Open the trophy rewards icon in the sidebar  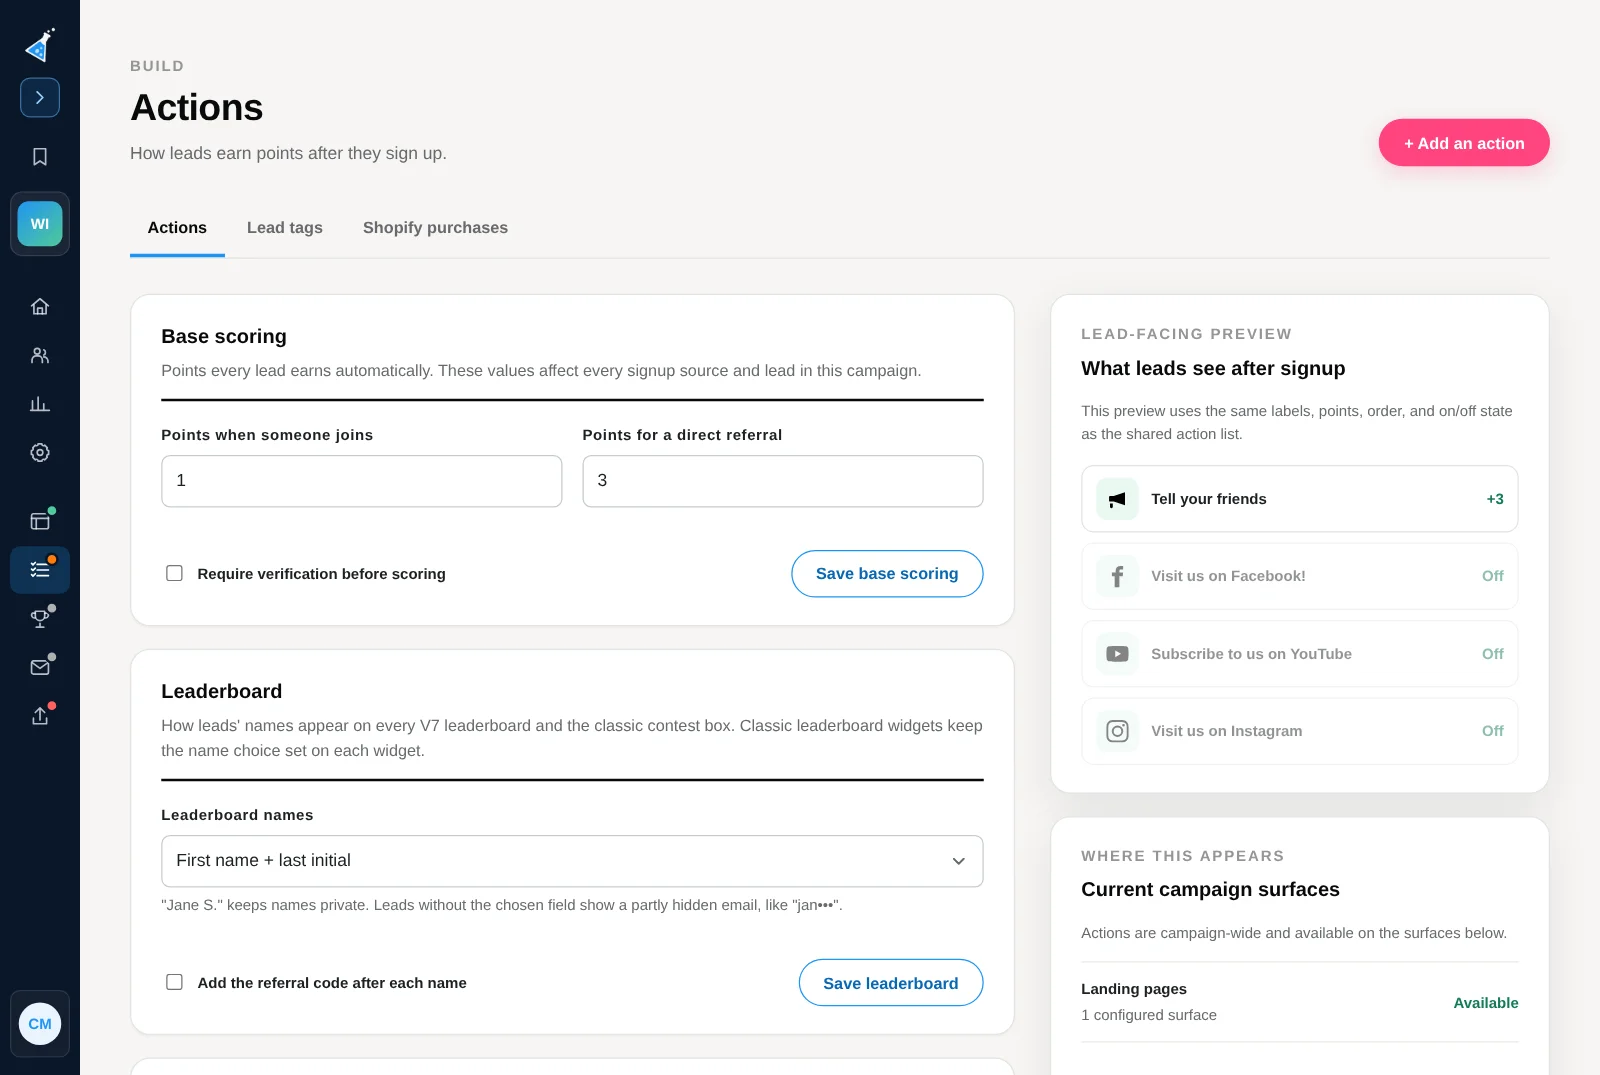coord(40,619)
